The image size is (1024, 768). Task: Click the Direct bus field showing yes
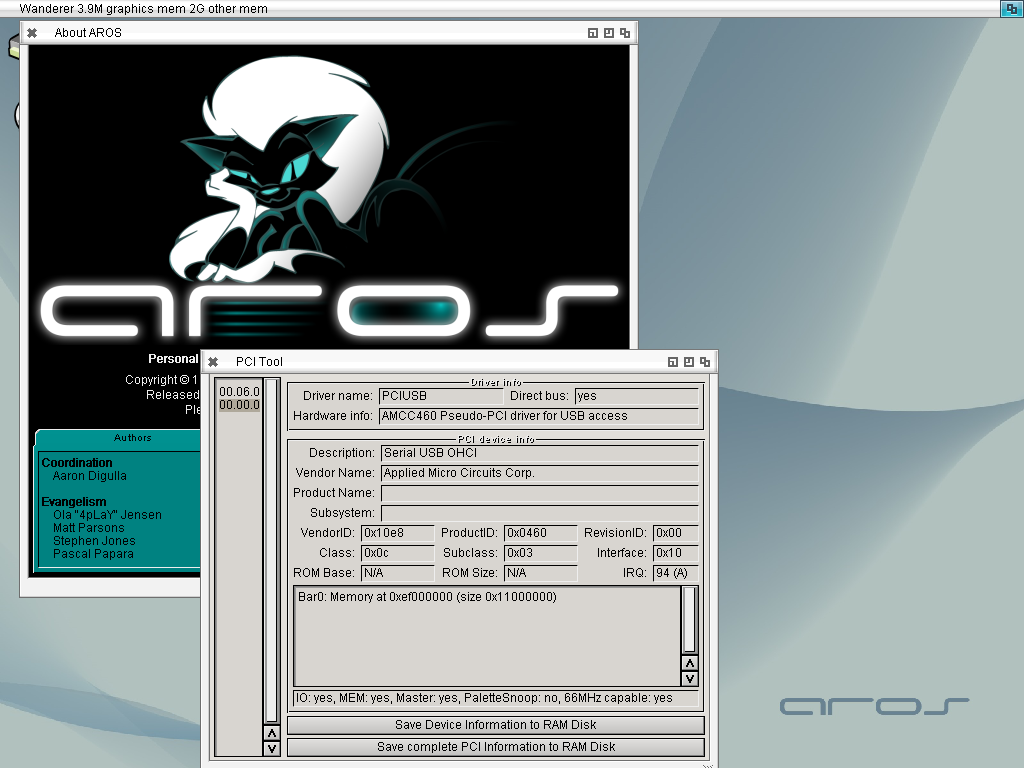pyautogui.click(x=637, y=396)
